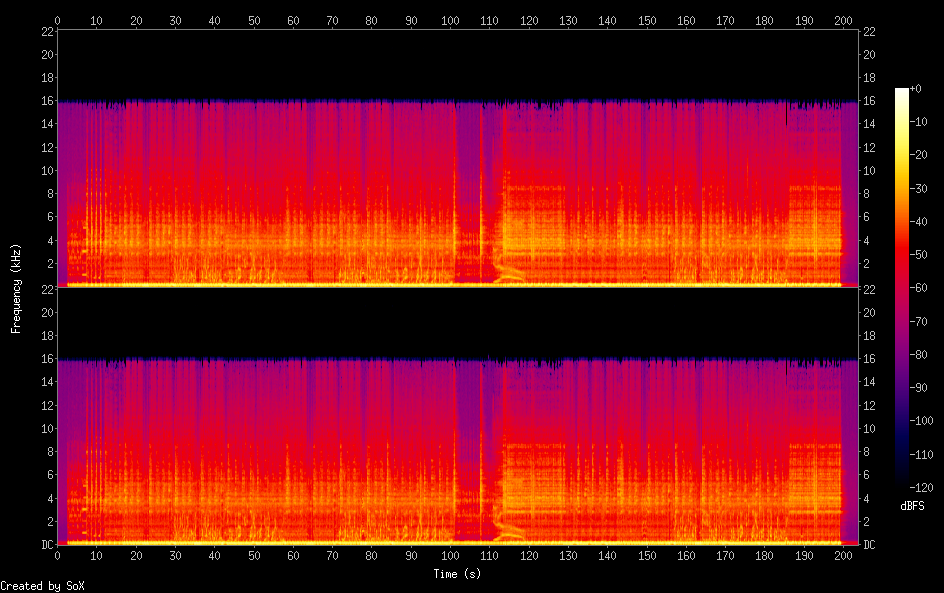Screen dimensions: 944x593
Task: Click the 'Frequency (kHz)' vertical axis label
Action: [x=16, y=287]
